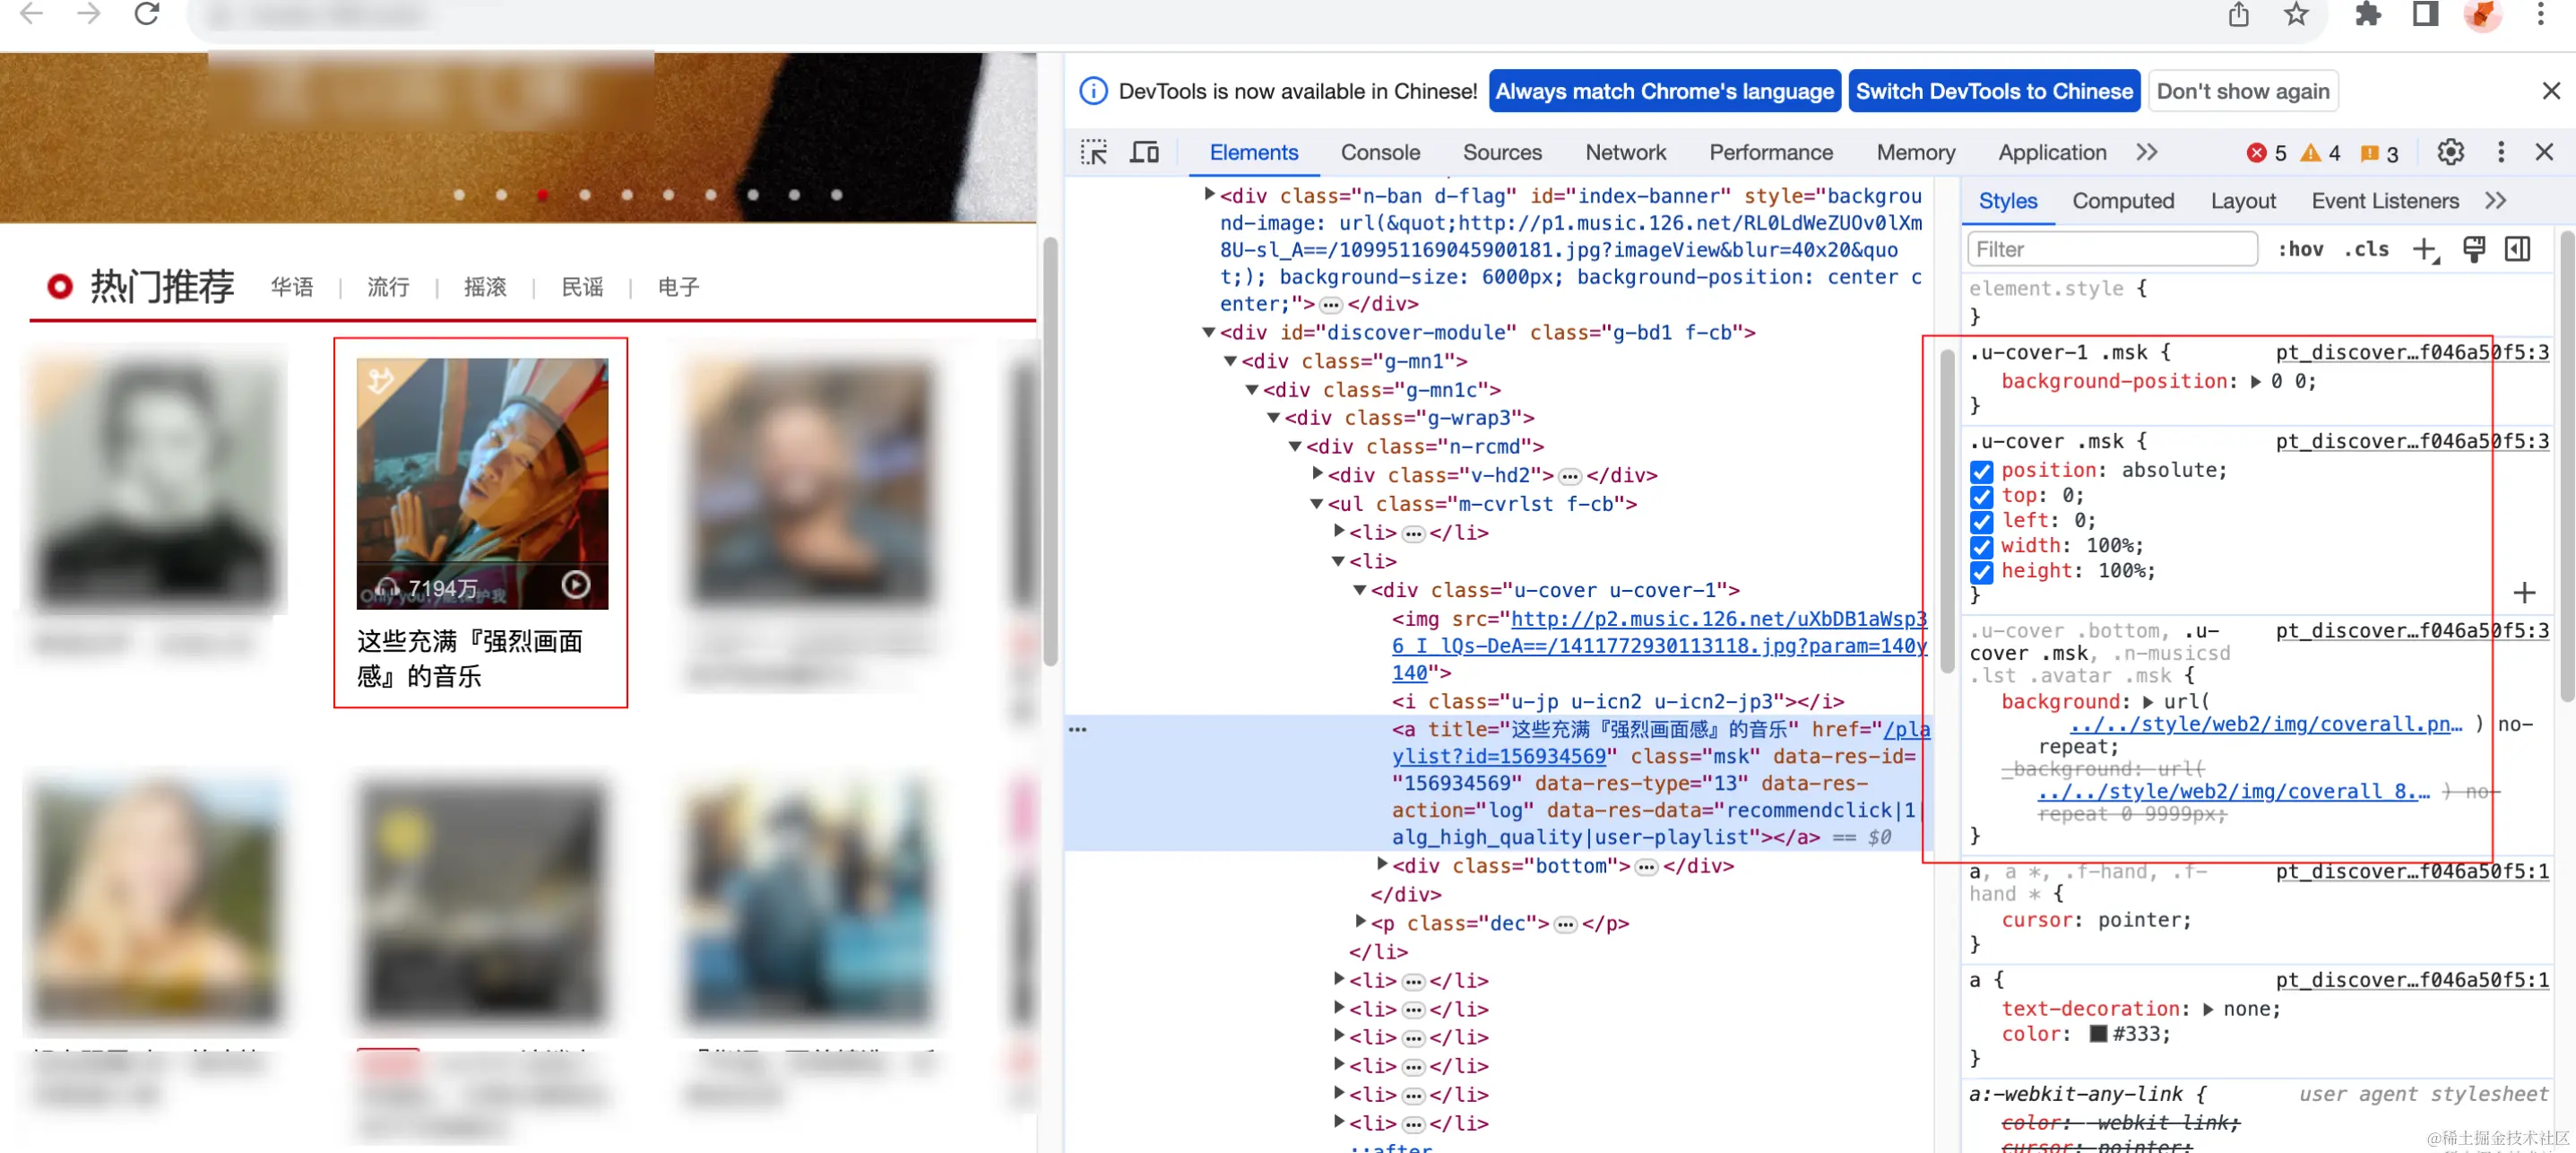
Task: Expand the p class="dec" element
Action: click(1360, 922)
